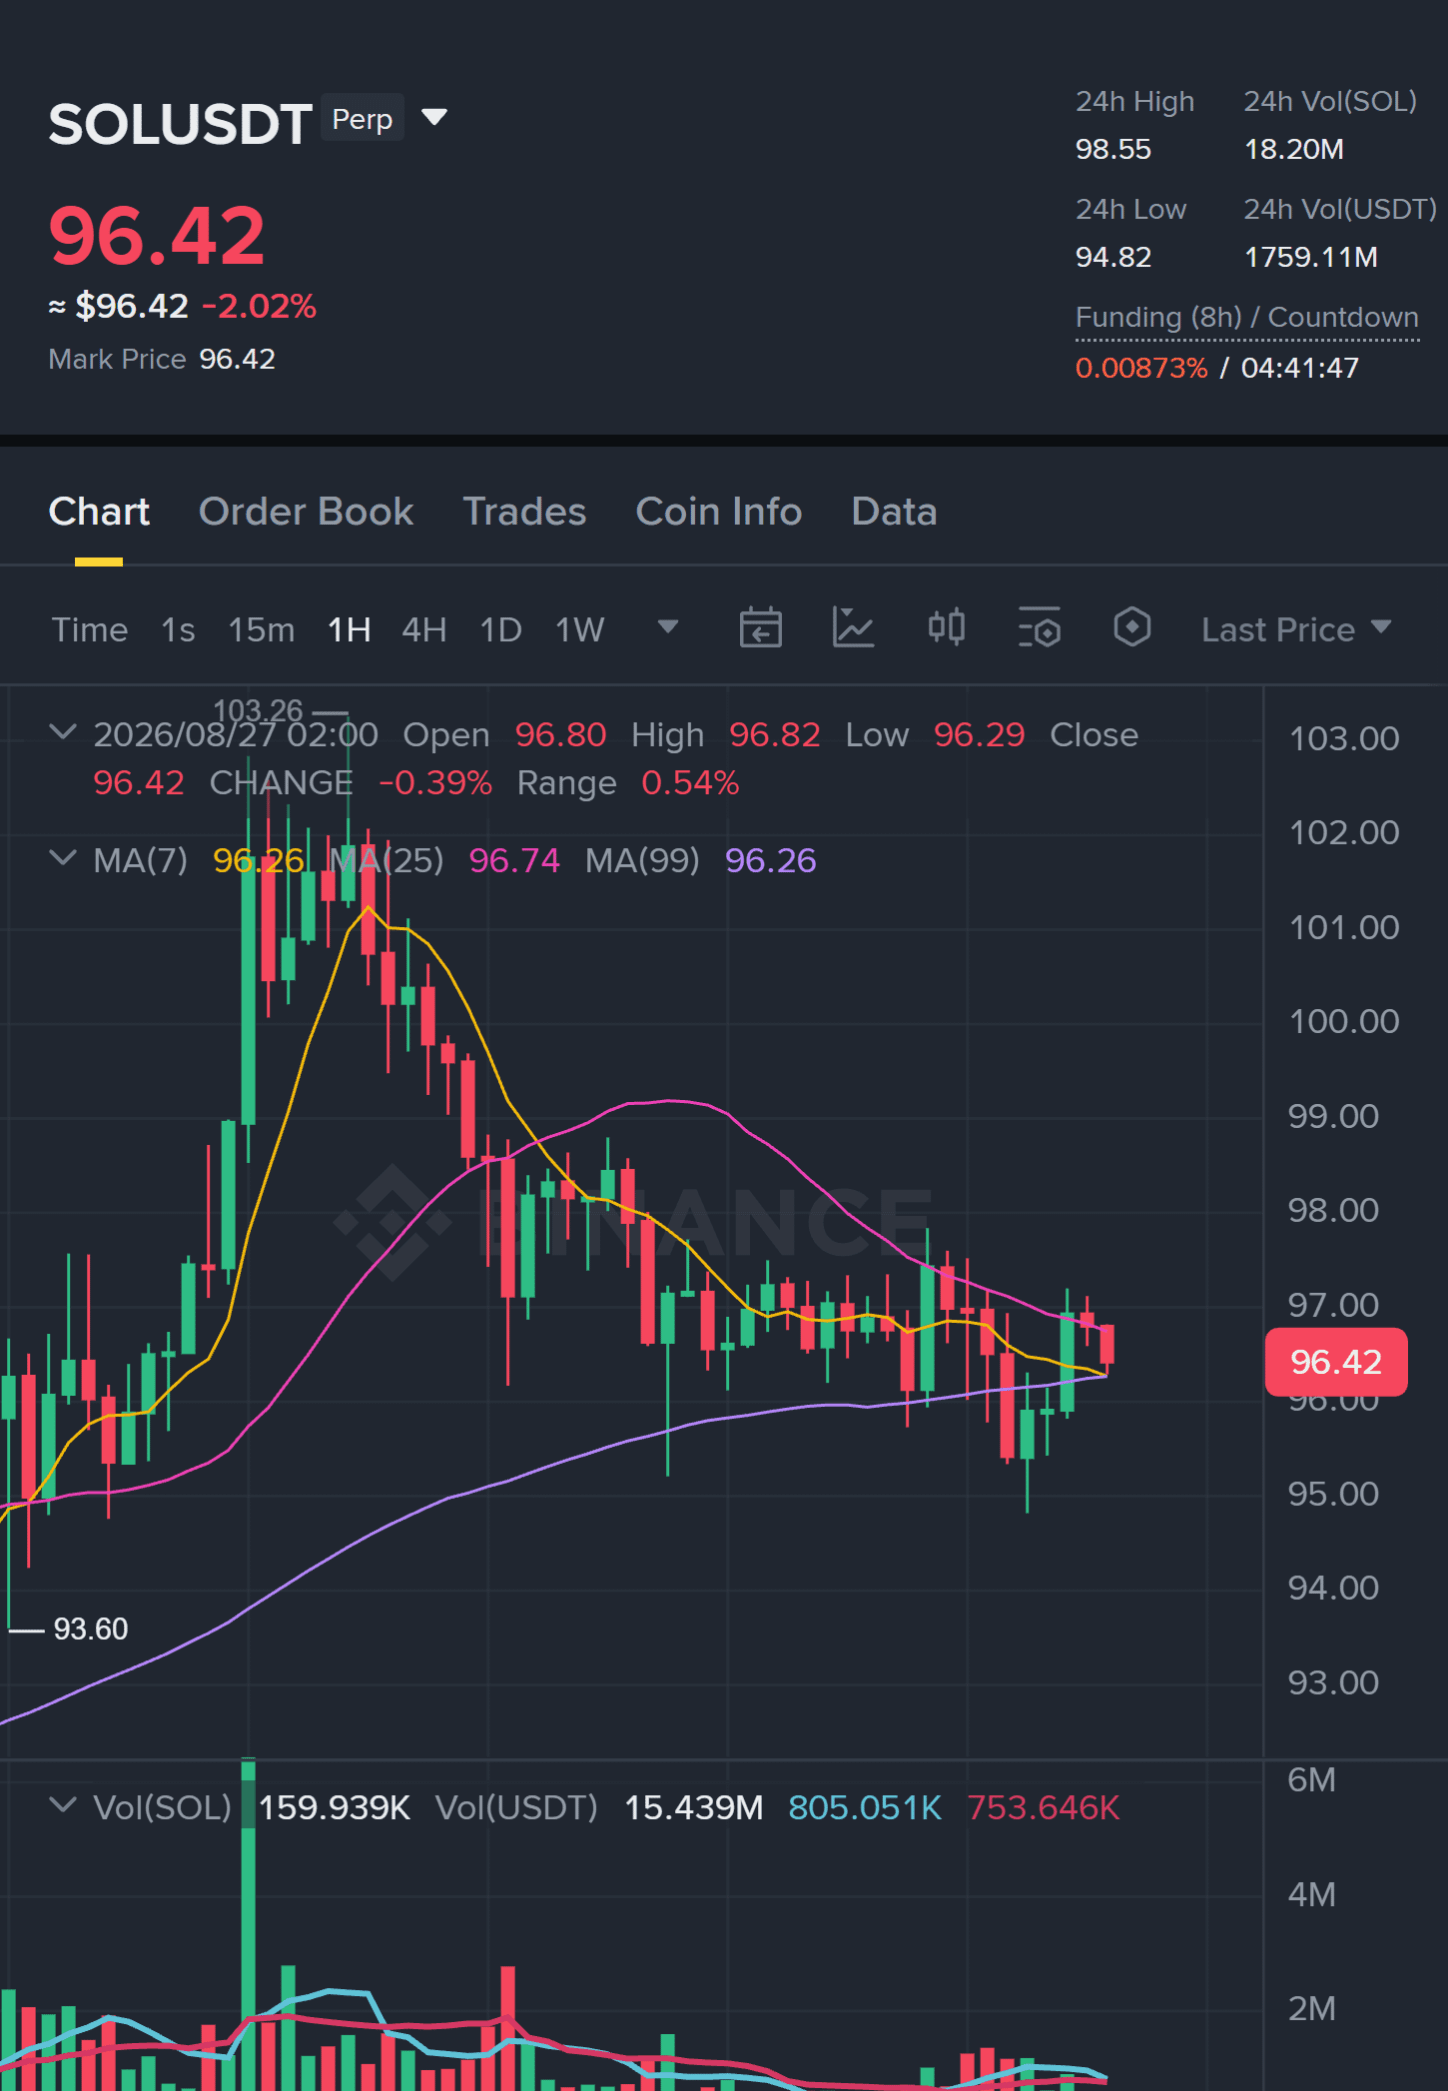Click the MA(25) value 96.74
This screenshot has height=2091, width=1448.
pyautogui.click(x=514, y=860)
